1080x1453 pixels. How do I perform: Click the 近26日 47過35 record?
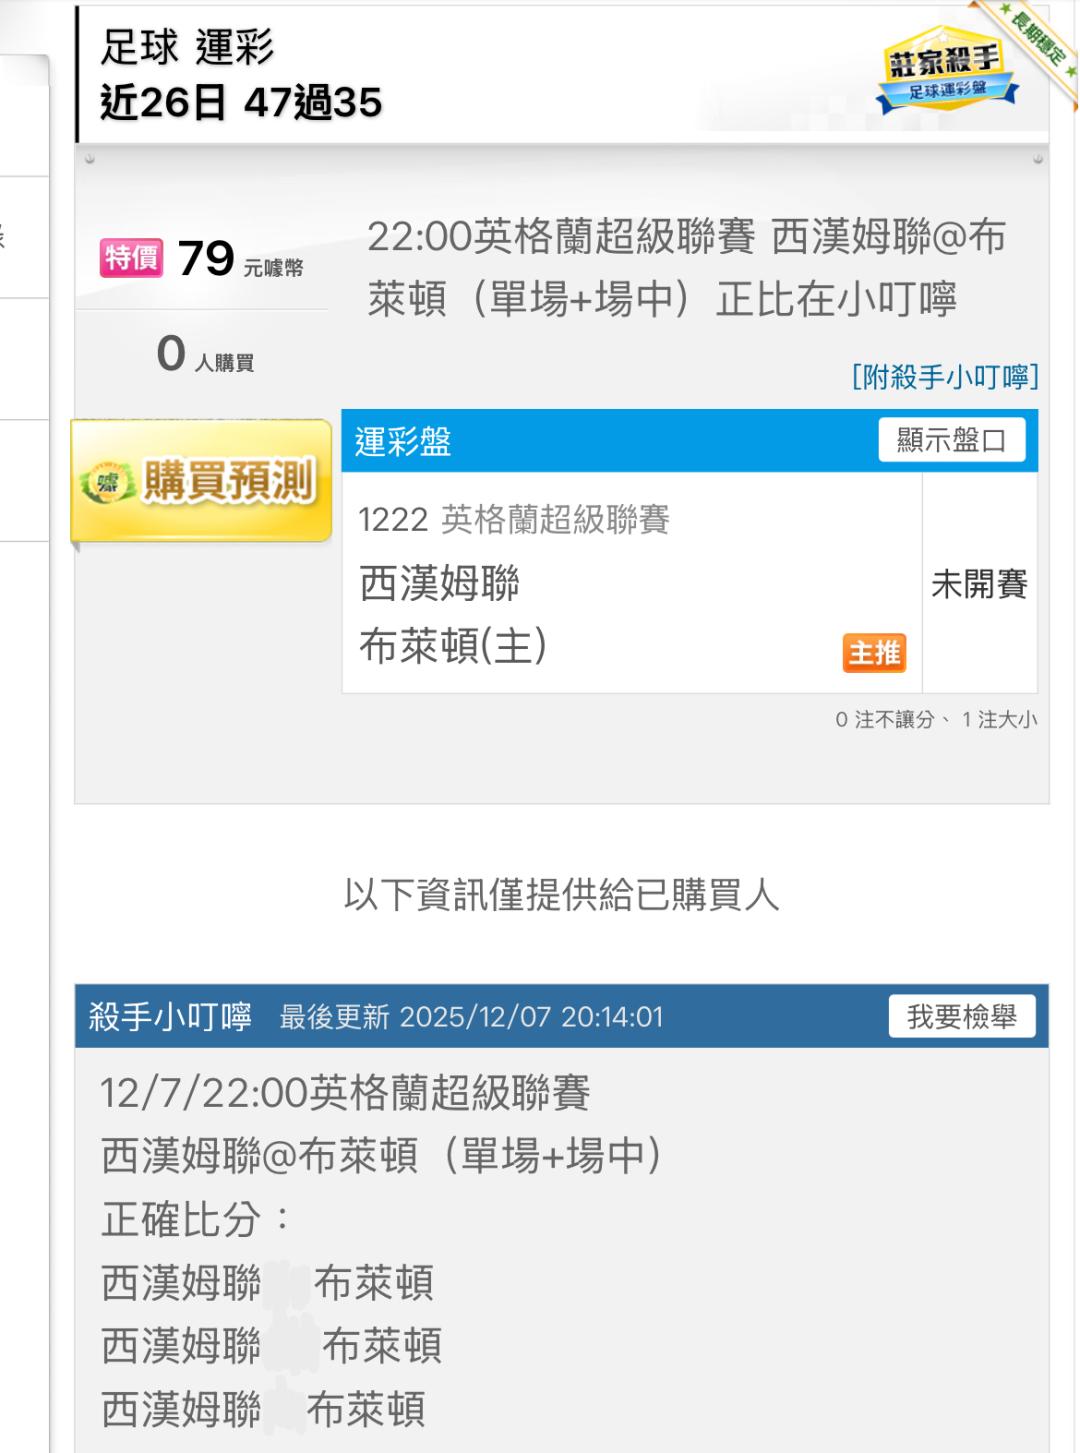241,102
